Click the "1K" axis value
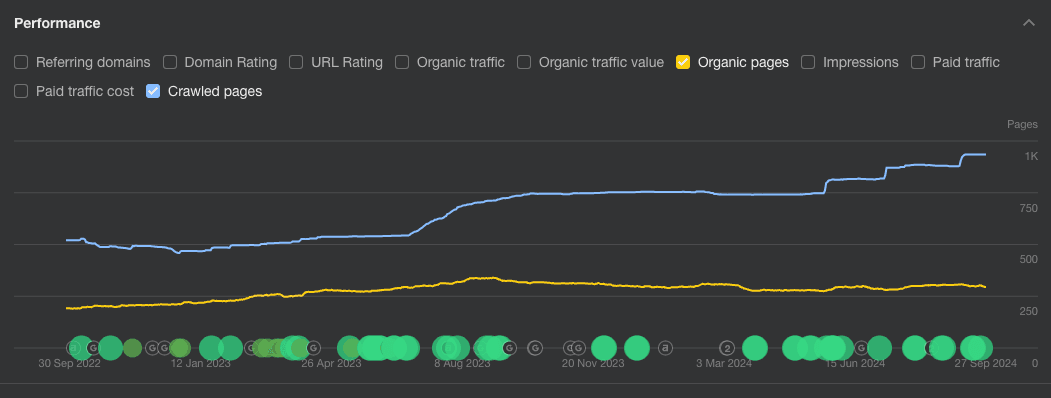Screen dimensions: 1051x398 pos(1031,156)
